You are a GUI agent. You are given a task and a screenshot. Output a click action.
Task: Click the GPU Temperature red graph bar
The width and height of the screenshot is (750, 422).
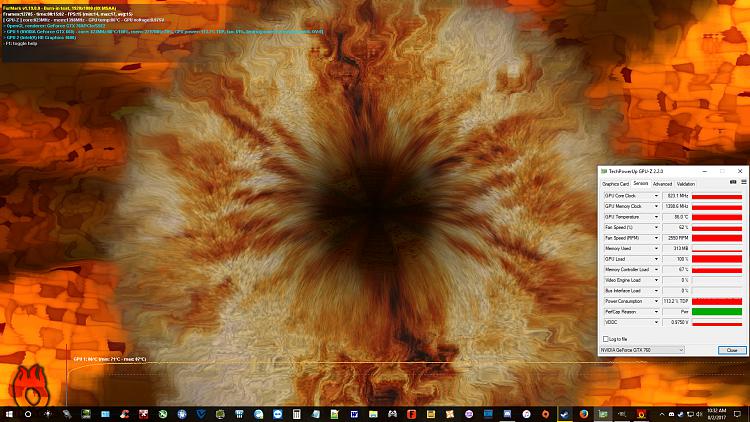click(717, 217)
